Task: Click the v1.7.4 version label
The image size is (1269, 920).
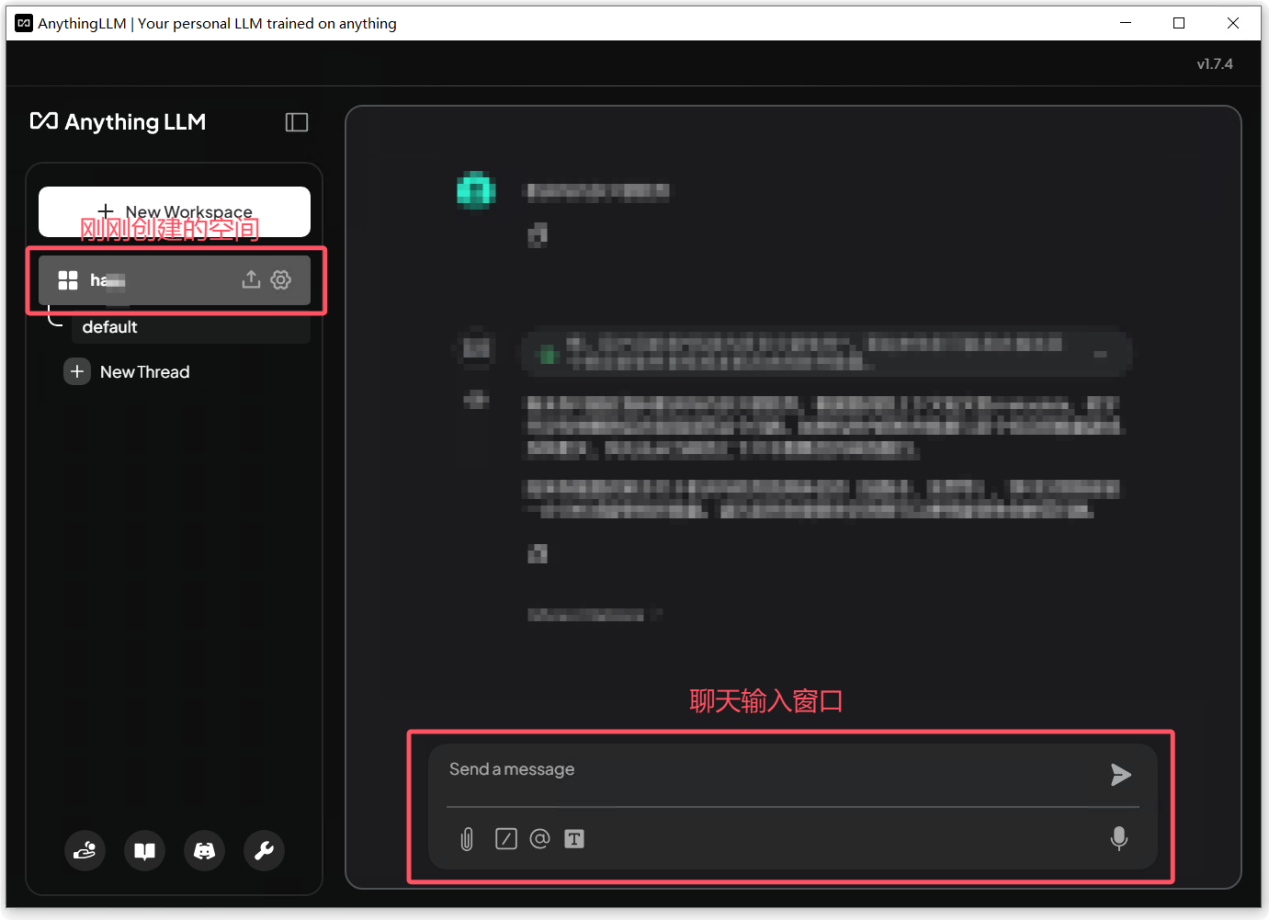Action: click(1215, 64)
